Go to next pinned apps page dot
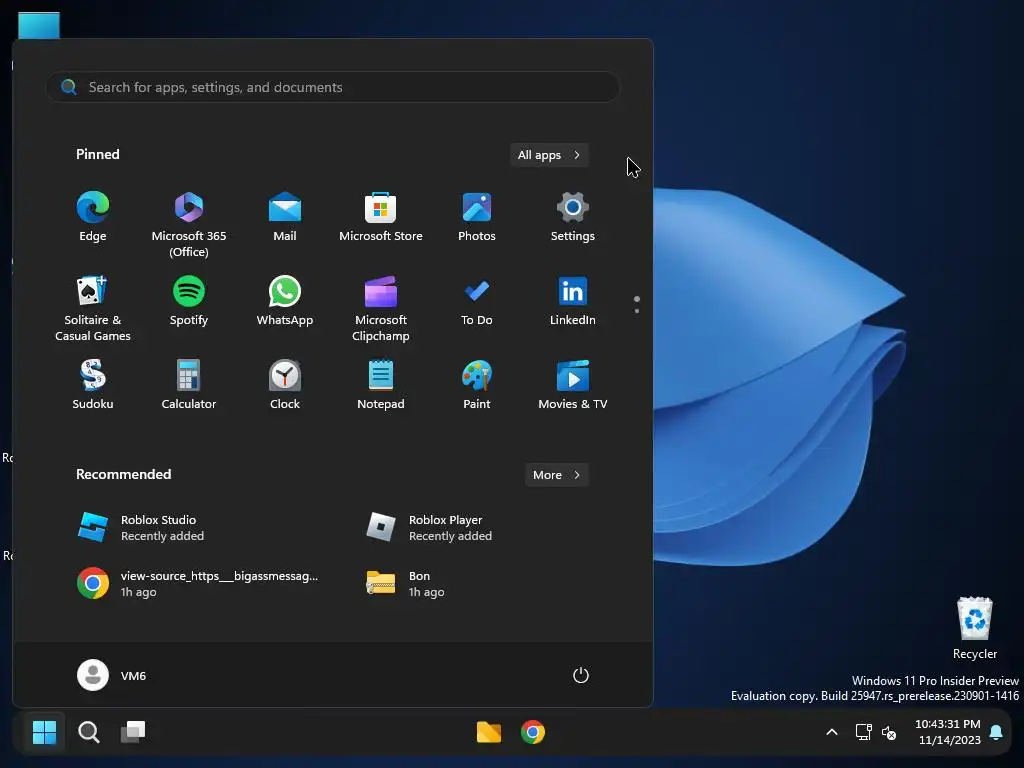 click(x=637, y=311)
